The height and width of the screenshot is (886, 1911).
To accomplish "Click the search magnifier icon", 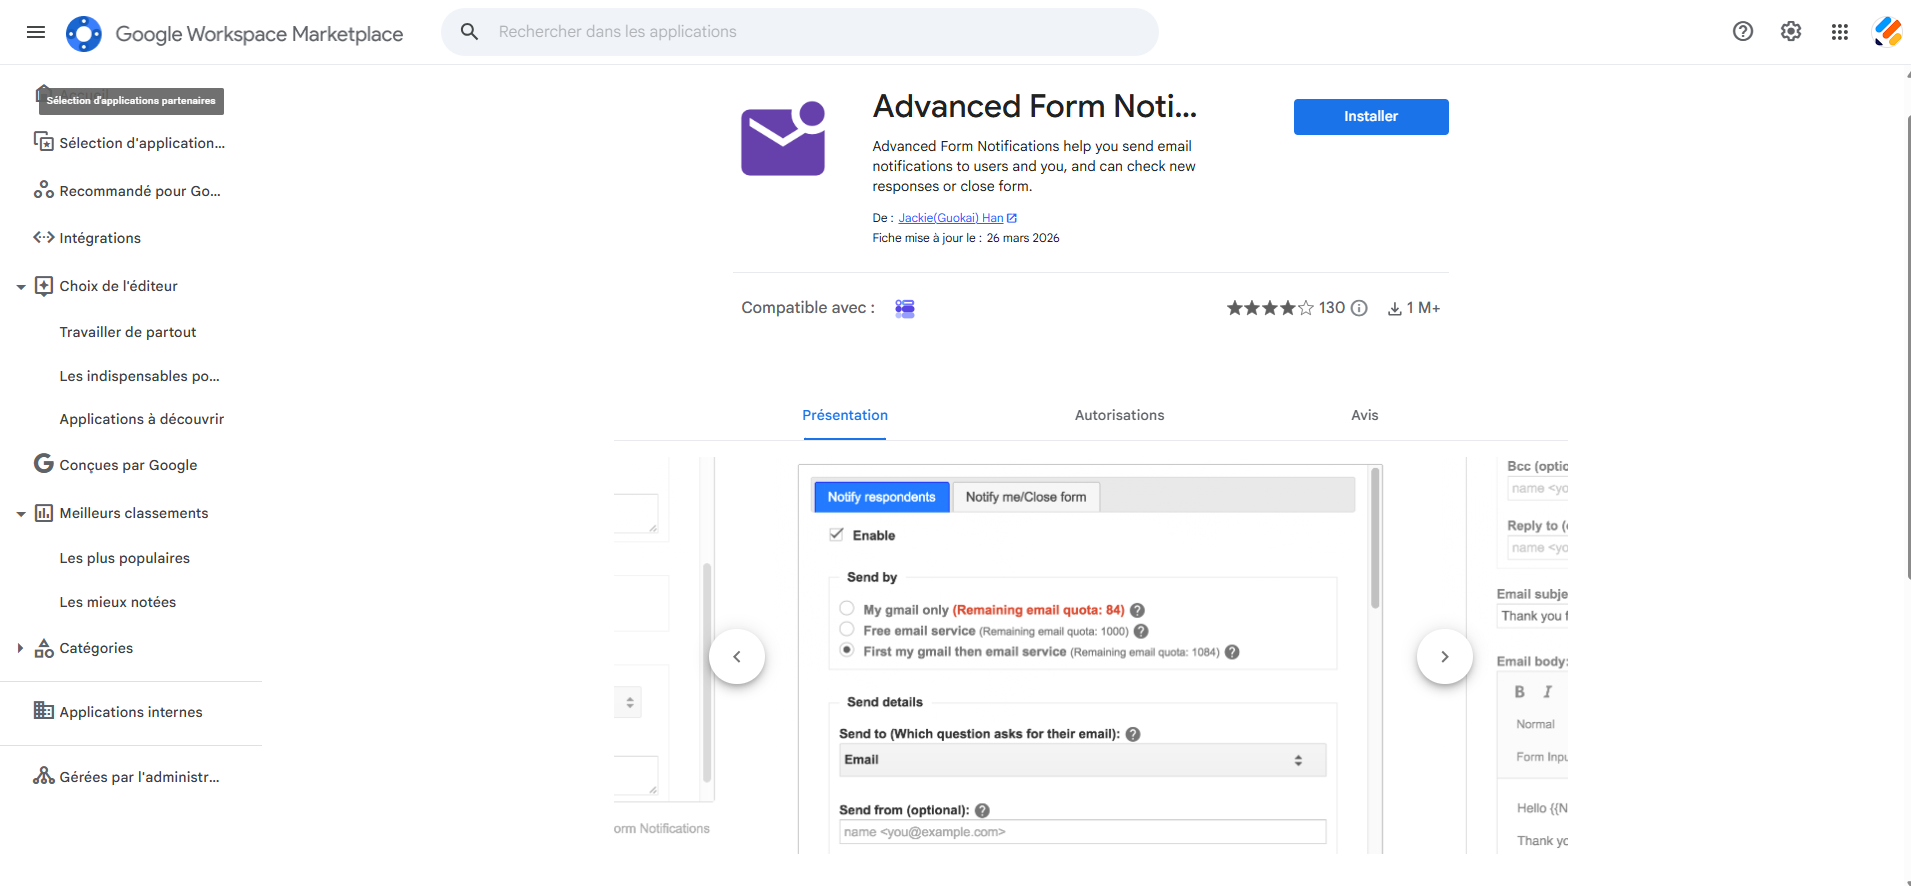I will coord(469,32).
